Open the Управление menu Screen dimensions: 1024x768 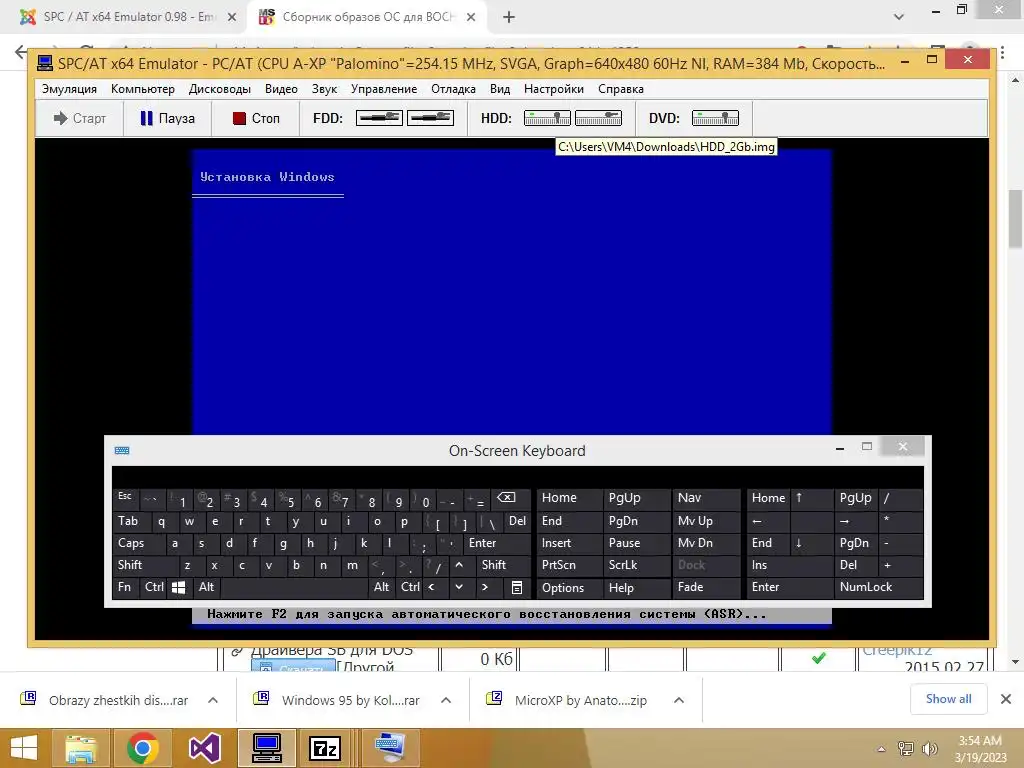point(383,89)
